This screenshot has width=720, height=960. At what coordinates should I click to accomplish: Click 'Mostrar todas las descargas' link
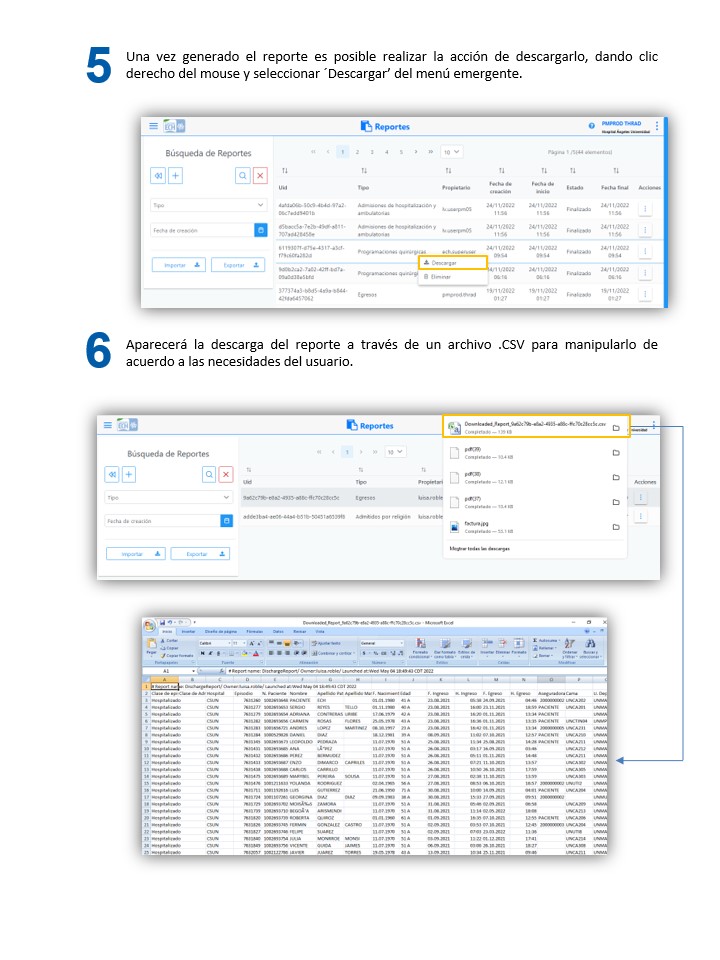pyautogui.click(x=487, y=549)
